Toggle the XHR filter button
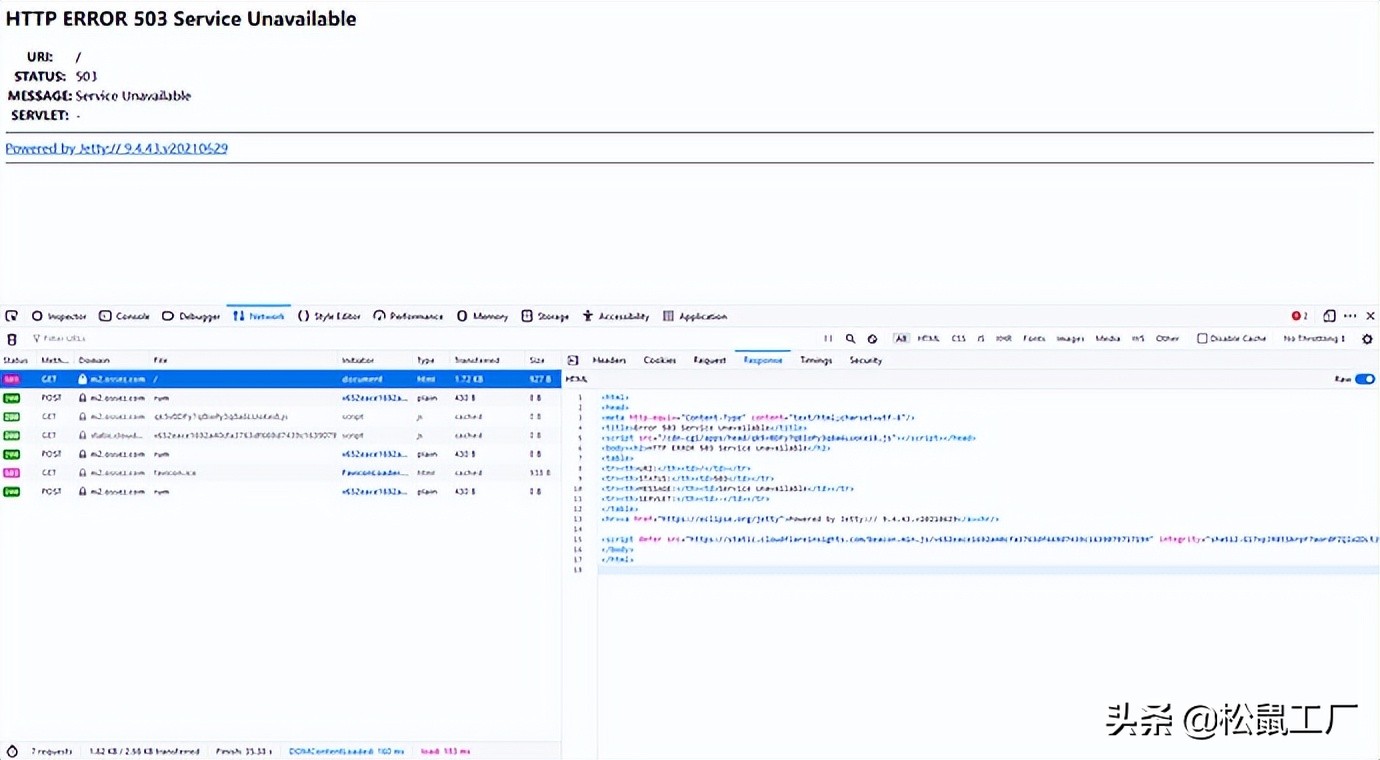The image size is (1380, 760). tap(1003, 339)
